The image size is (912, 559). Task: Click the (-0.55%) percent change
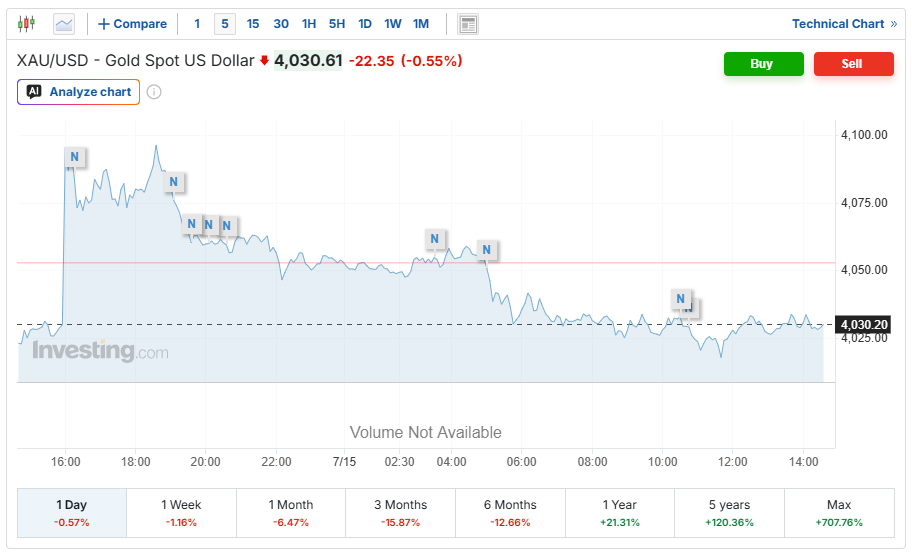click(x=432, y=61)
